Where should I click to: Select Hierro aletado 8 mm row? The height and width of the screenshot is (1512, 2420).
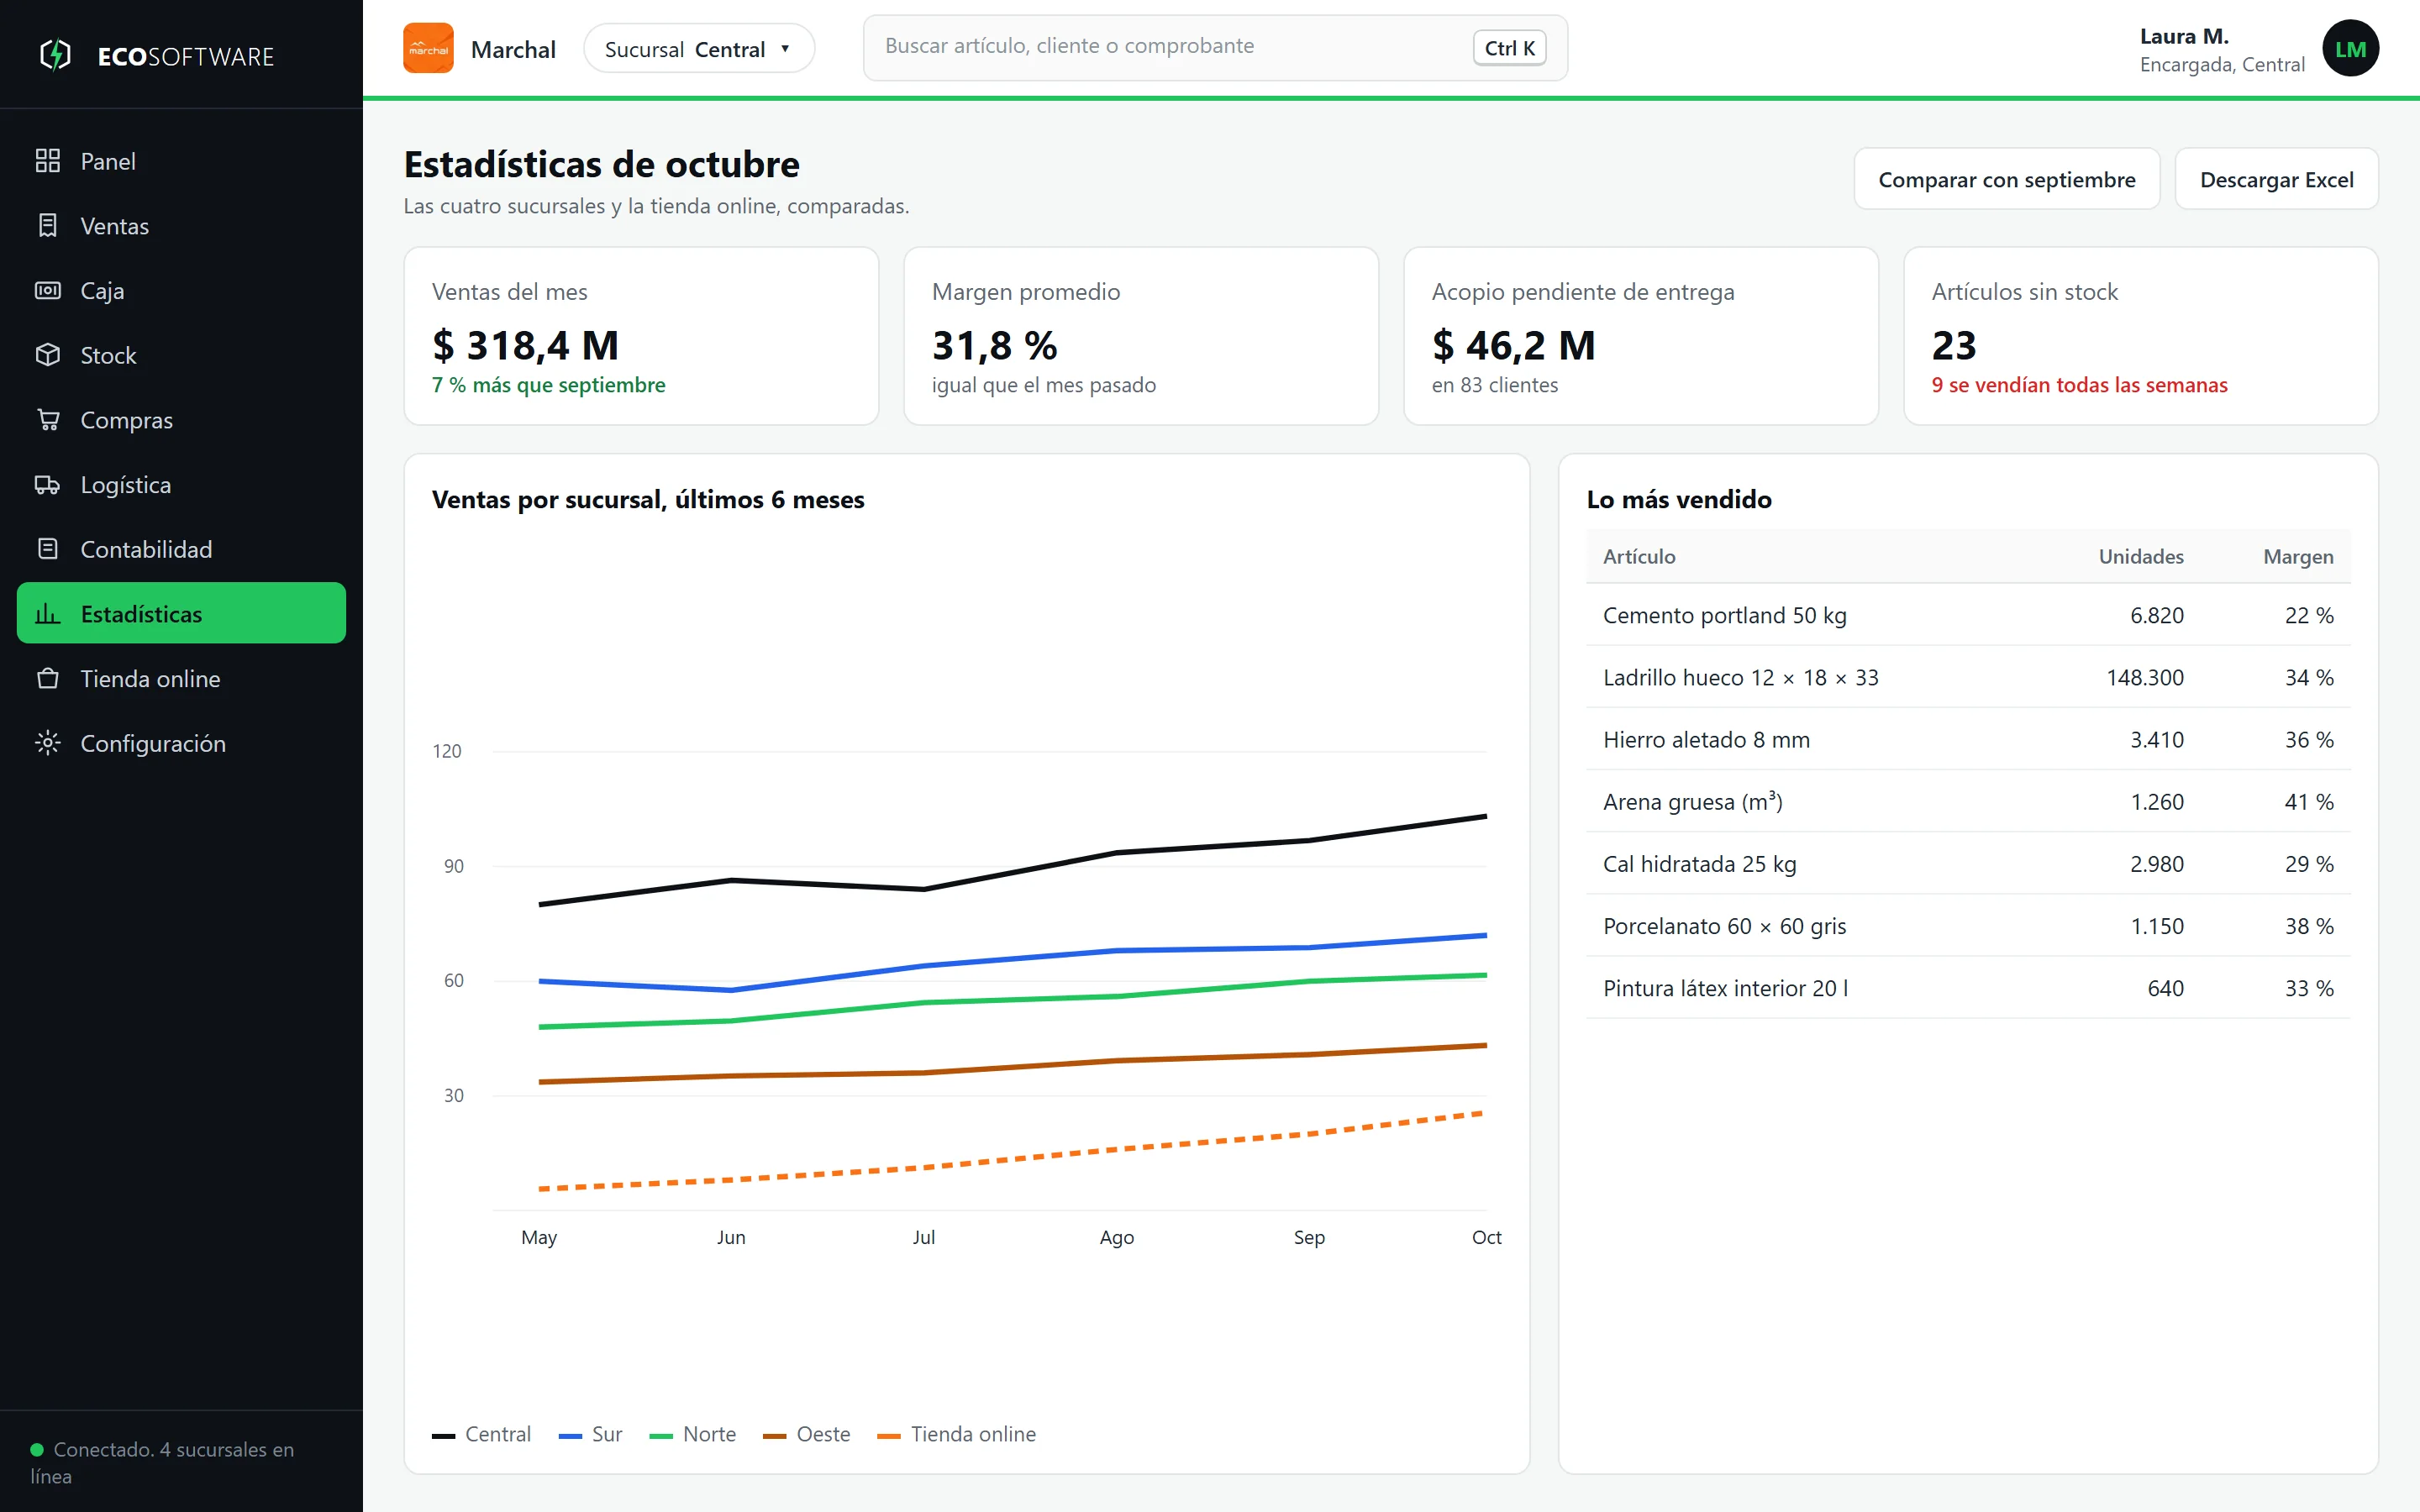[x=1967, y=739]
